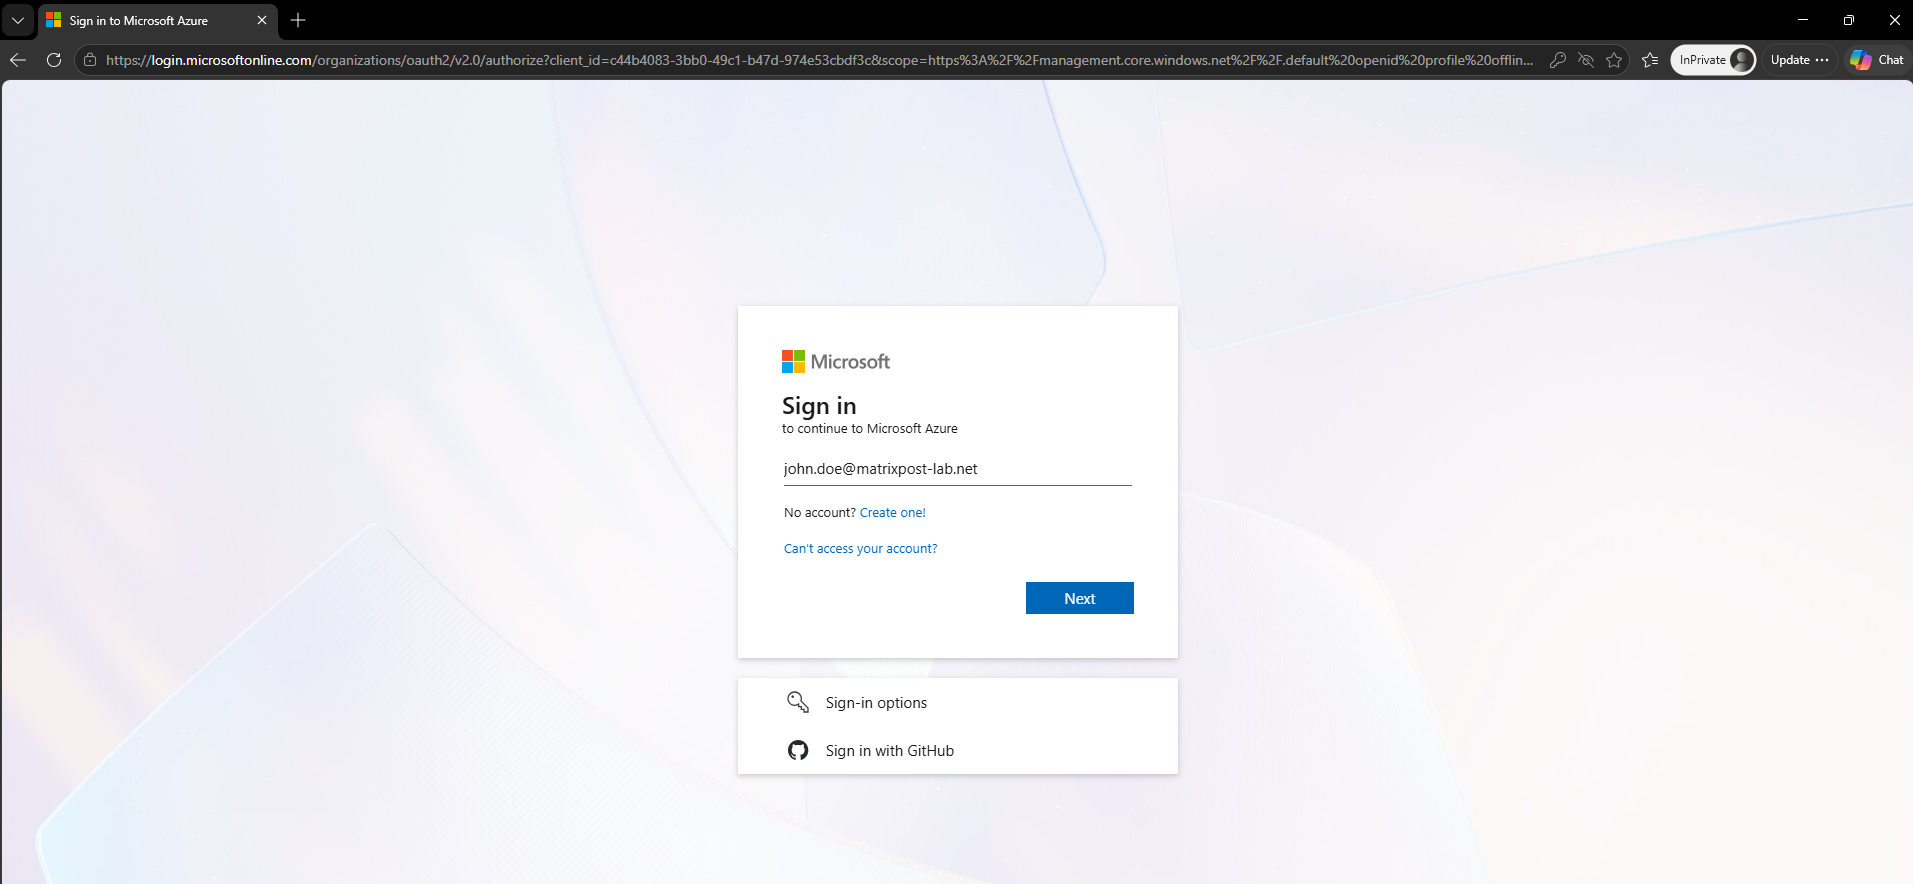Screen dimensions: 1913x884
Task: Follow the Create one! link
Action: [x=893, y=512]
